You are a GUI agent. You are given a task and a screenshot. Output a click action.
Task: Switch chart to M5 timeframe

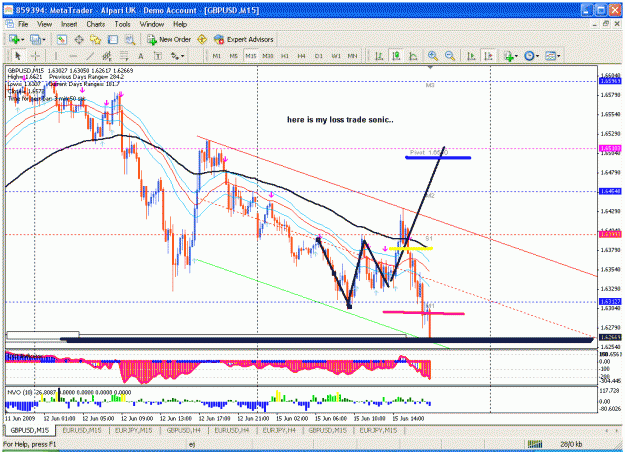click(x=234, y=56)
